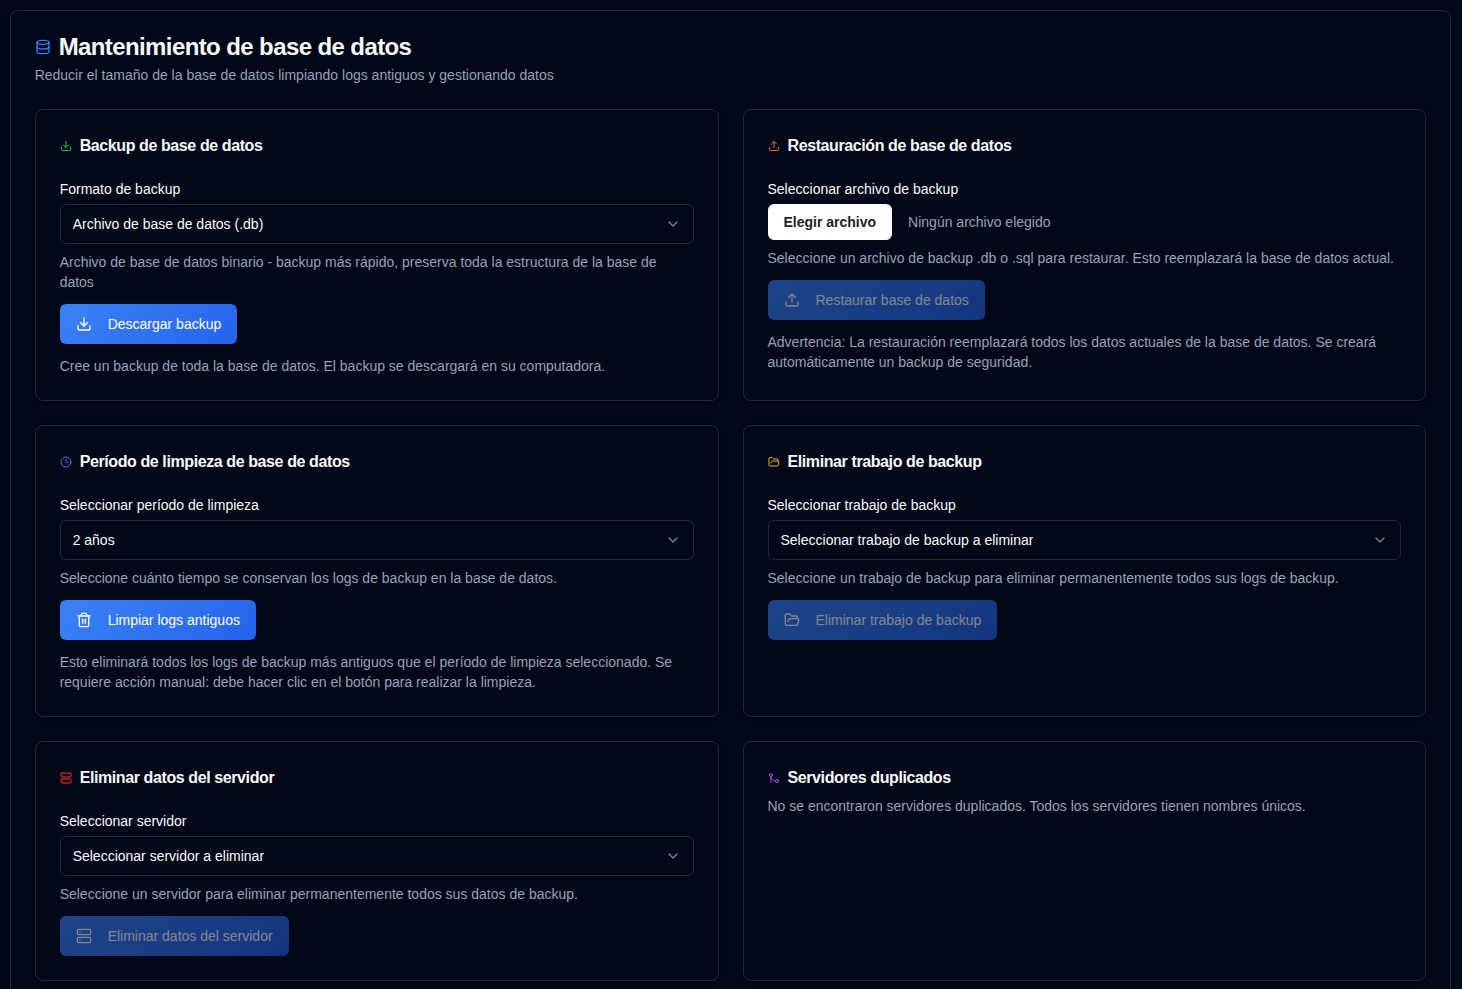Click the Ningún archivo elegido file field
Viewport: 1462px width, 989px height.
[978, 221]
